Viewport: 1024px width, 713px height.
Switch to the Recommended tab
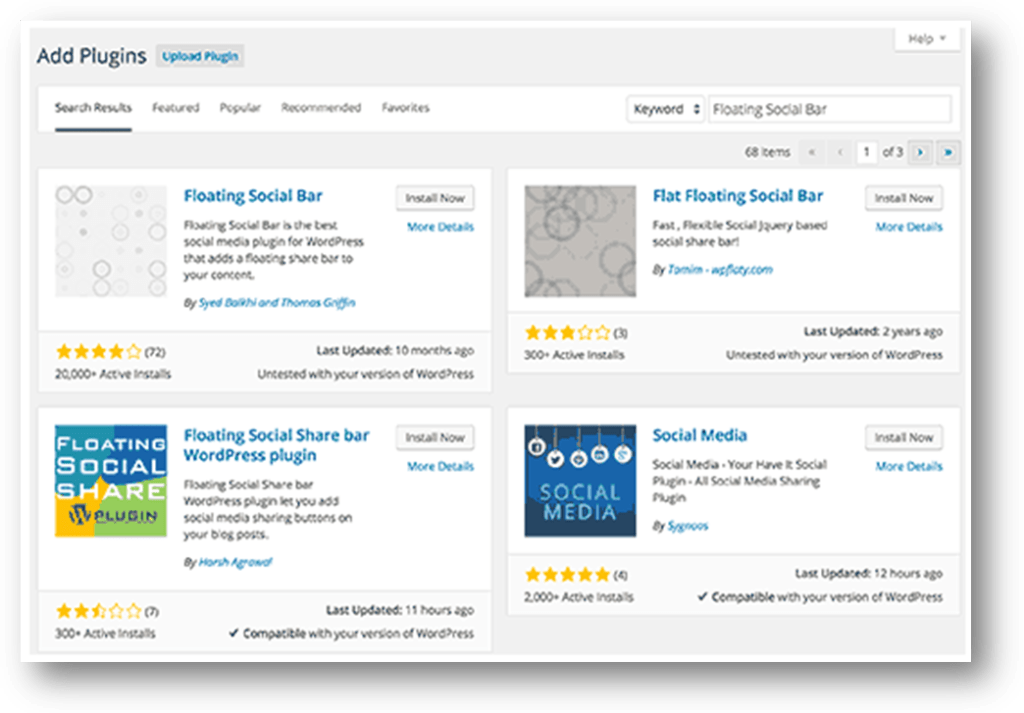coord(321,108)
